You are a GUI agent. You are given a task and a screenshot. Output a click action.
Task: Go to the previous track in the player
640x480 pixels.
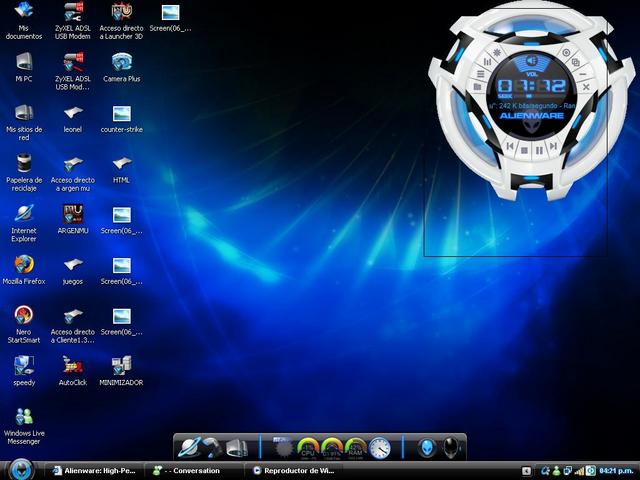(x=510, y=146)
